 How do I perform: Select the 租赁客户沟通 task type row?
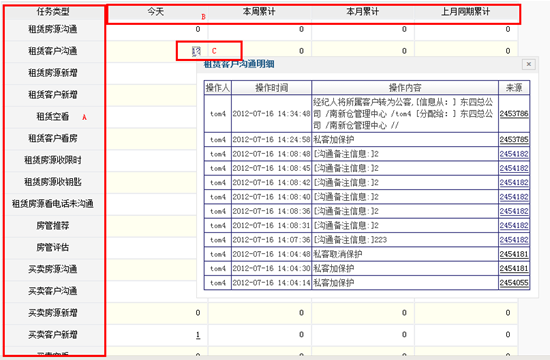click(53, 51)
